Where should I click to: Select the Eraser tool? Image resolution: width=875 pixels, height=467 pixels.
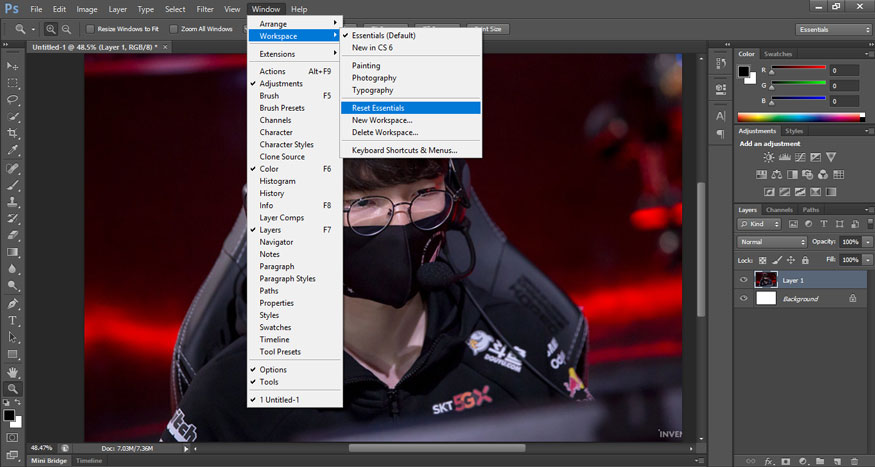(x=12, y=235)
